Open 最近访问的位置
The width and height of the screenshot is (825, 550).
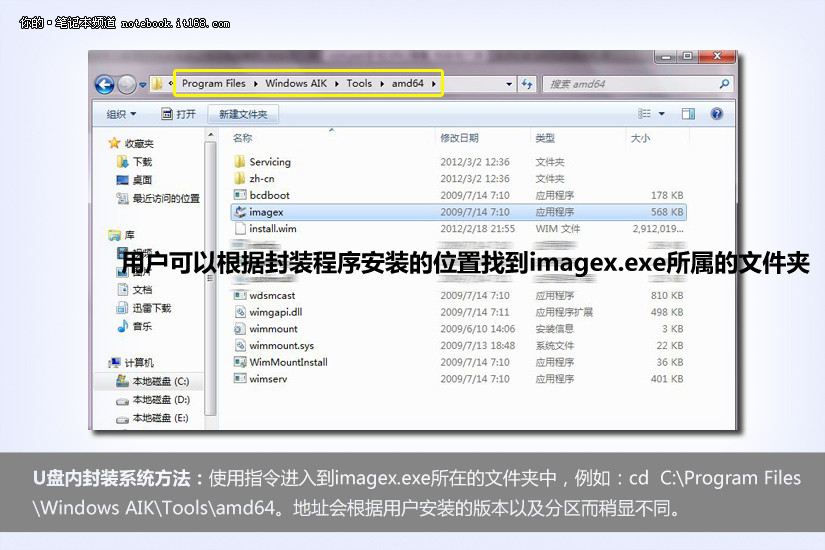166,198
